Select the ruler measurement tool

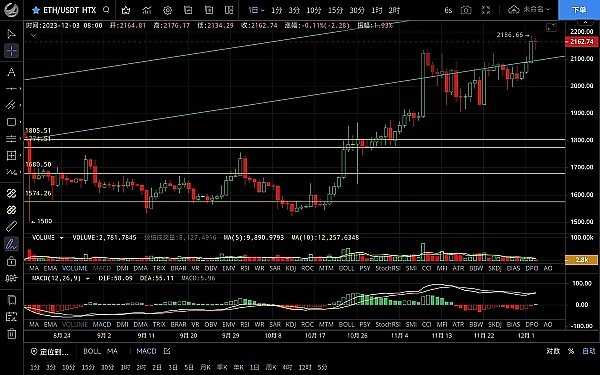pos(11,226)
